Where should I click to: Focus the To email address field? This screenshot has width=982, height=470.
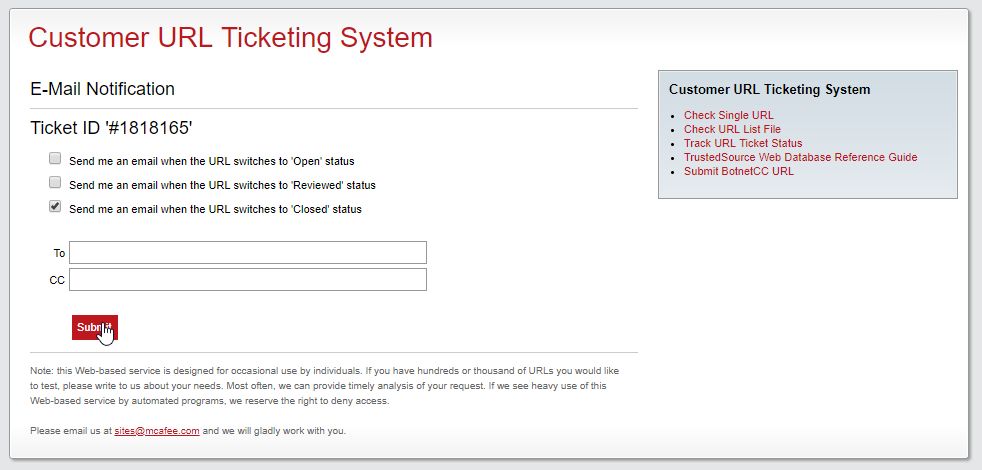[248, 253]
